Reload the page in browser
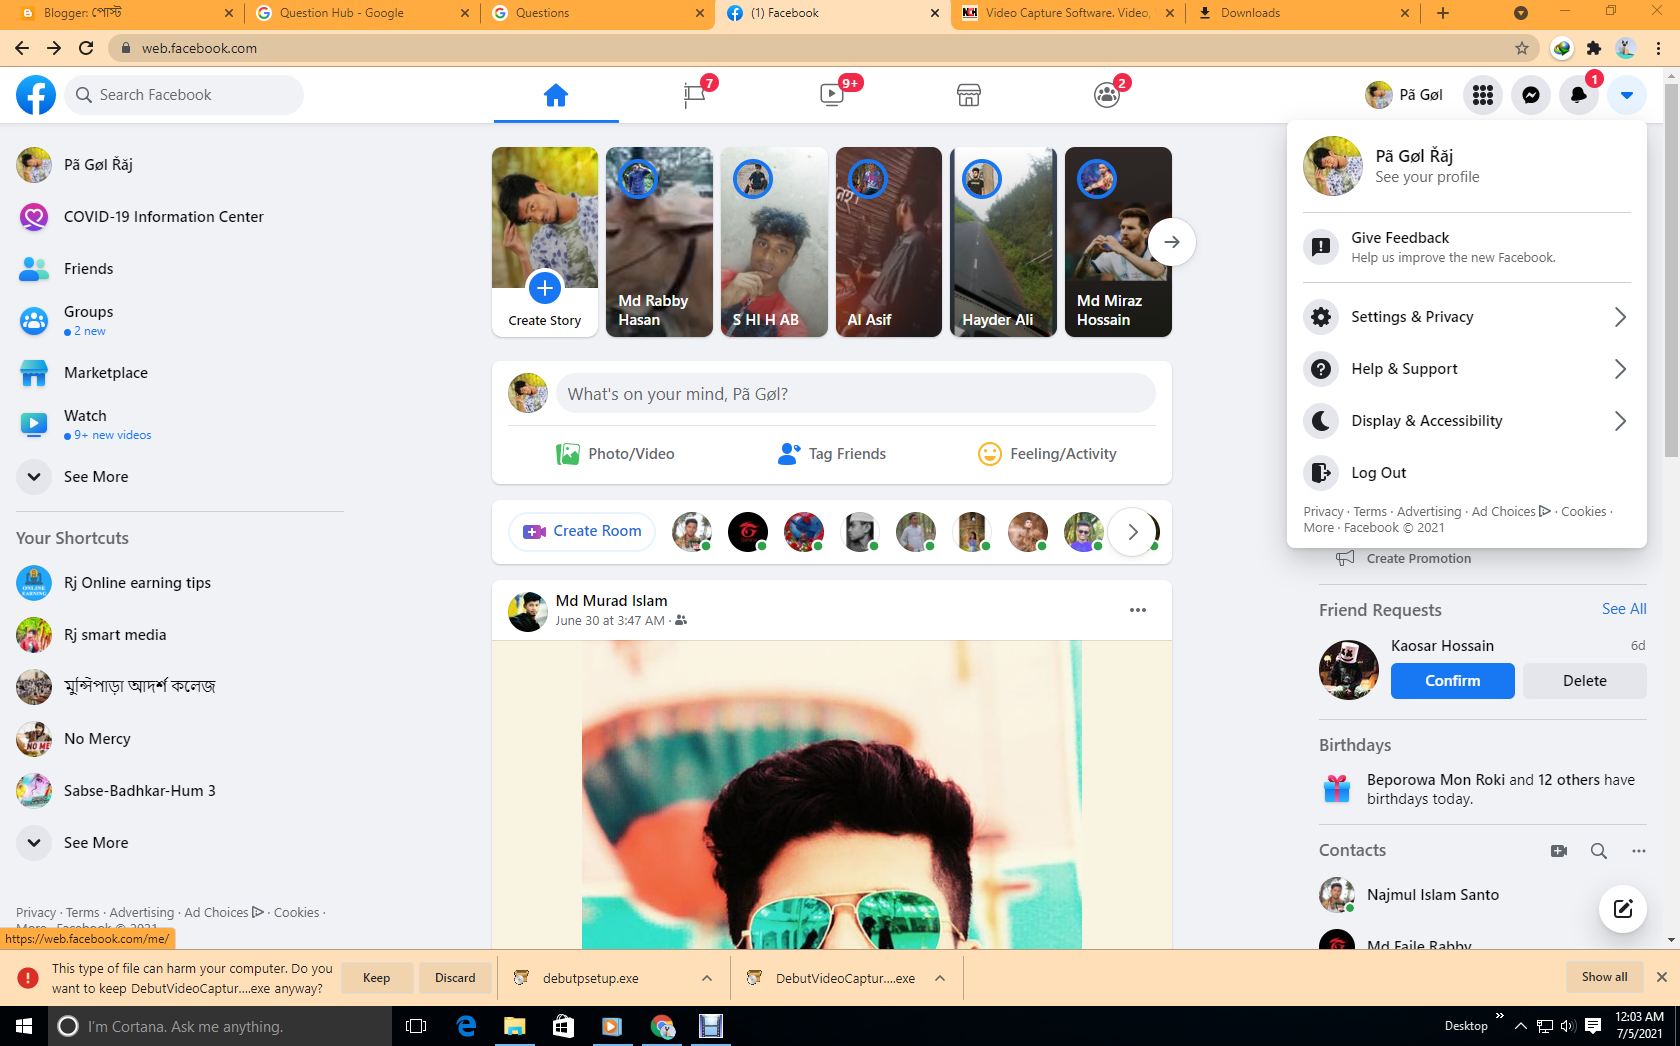1680x1046 pixels. coord(86,48)
